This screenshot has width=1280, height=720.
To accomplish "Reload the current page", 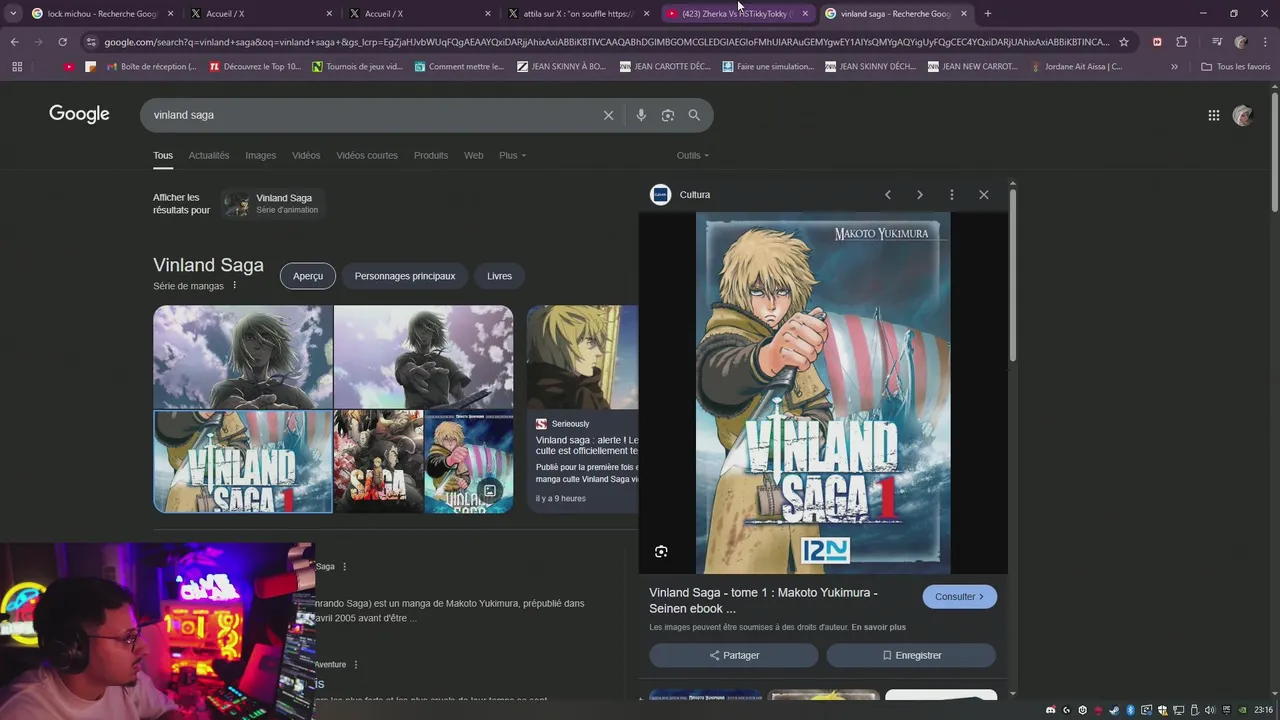I will [x=62, y=42].
